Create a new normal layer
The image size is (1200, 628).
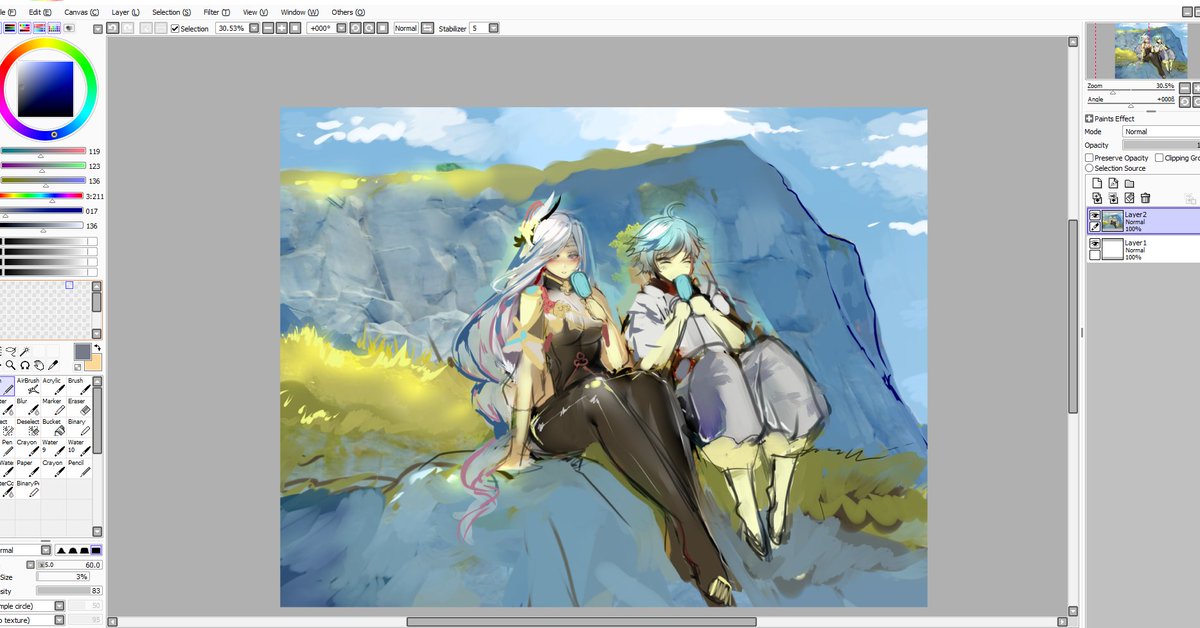1097,184
